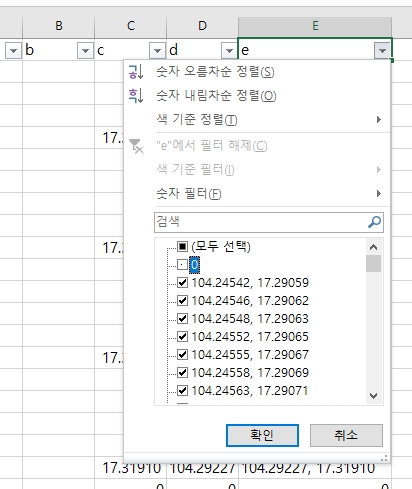Choose "e"에서 필터 해제 entry
The height and width of the screenshot is (489, 412).
[x=257, y=146]
